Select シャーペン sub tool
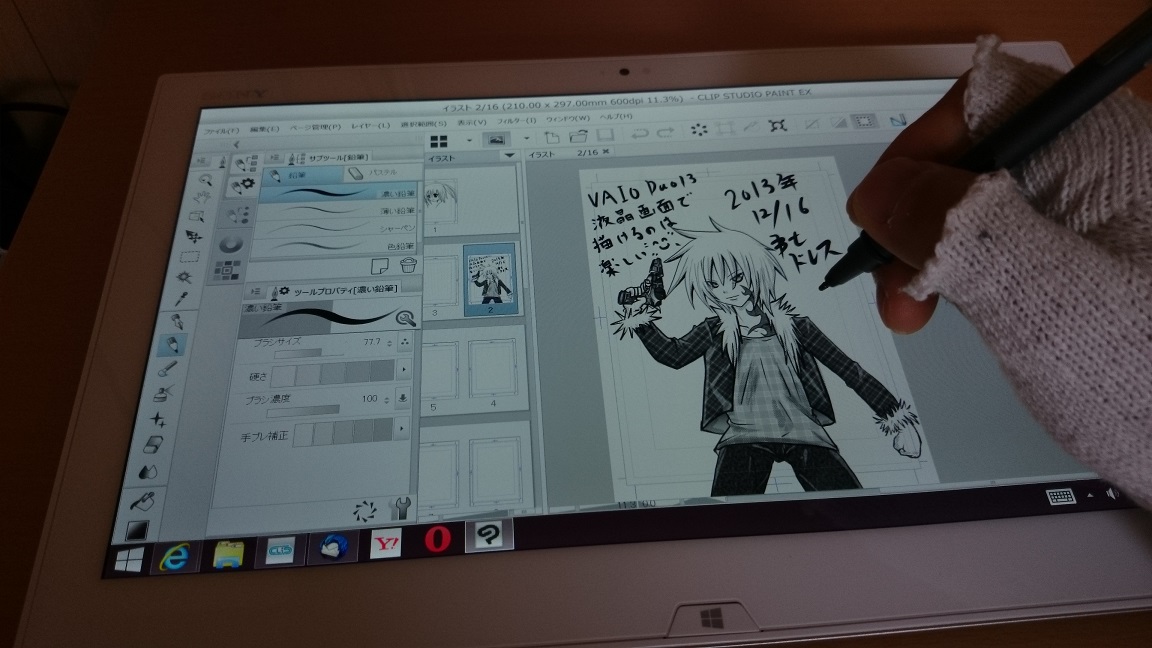Viewport: 1152px width, 648px height. tap(336, 228)
